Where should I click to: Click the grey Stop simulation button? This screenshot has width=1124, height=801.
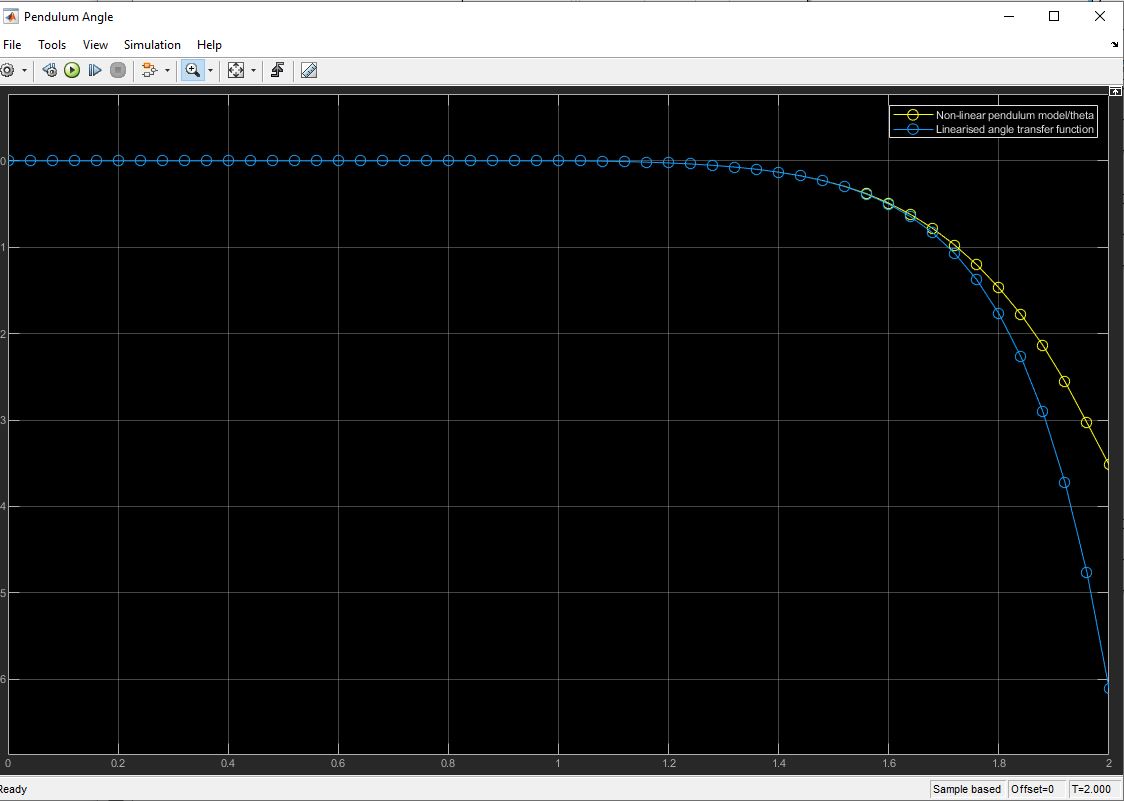click(x=118, y=70)
